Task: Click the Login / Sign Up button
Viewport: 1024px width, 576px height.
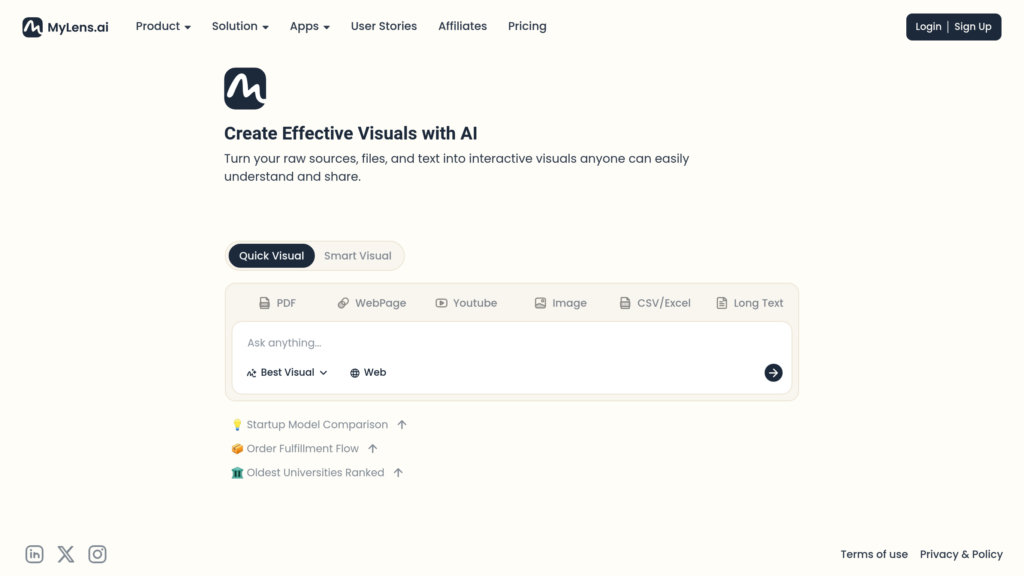Action: [x=953, y=27]
